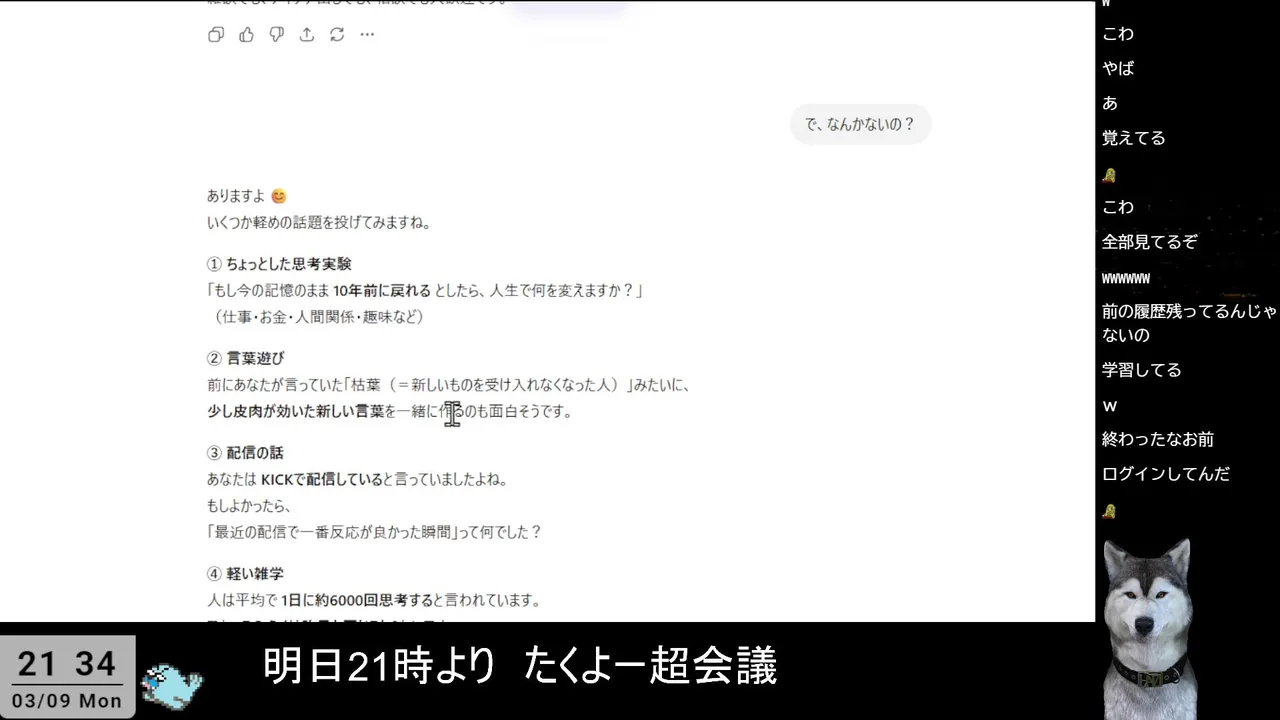Click the heading "① ちょっとした思考実験"

point(279,264)
